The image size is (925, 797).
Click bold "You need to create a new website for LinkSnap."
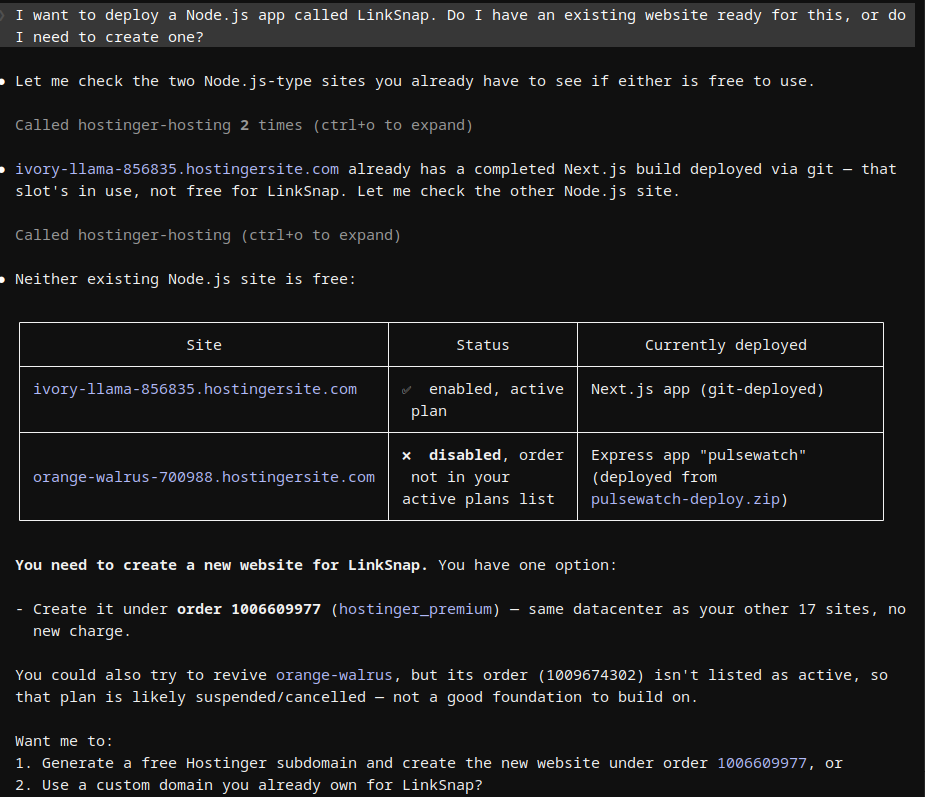221,565
